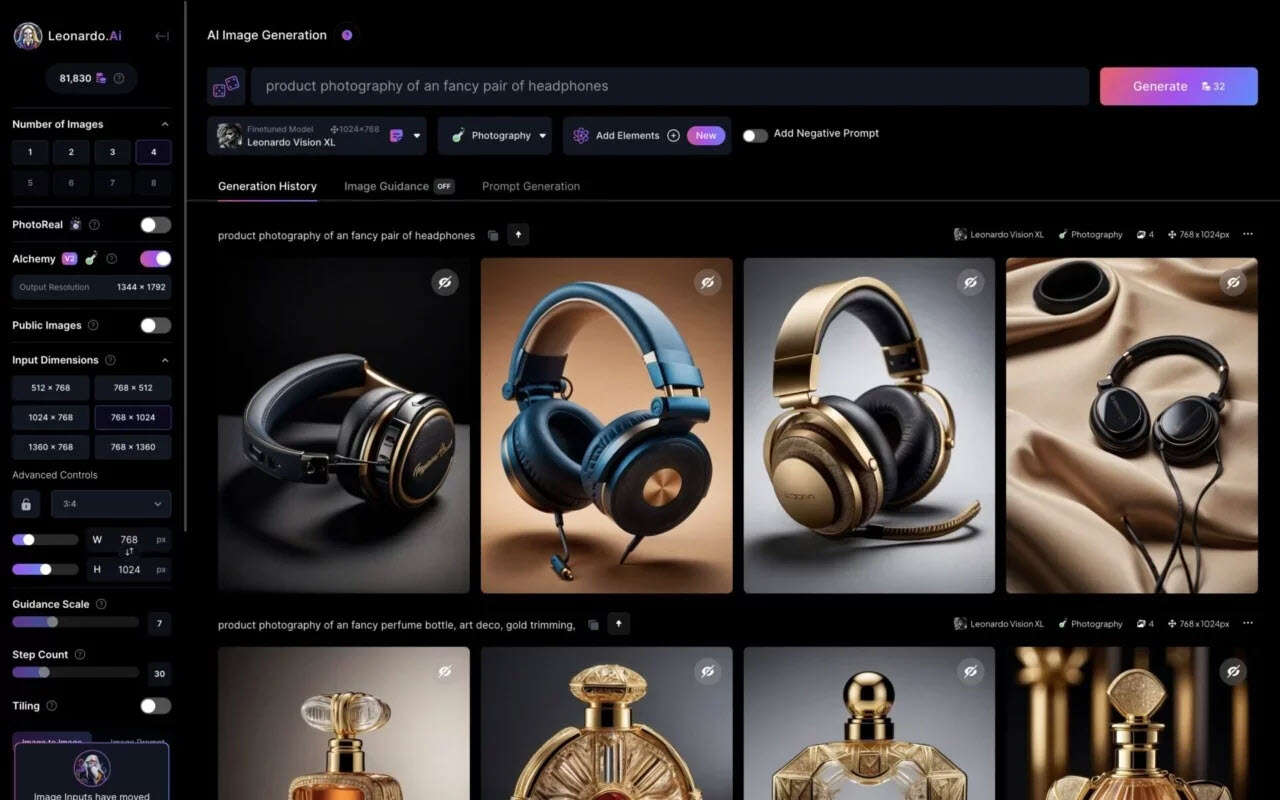
Task: Reuse prompt with the upward arrow icon
Action: click(518, 234)
